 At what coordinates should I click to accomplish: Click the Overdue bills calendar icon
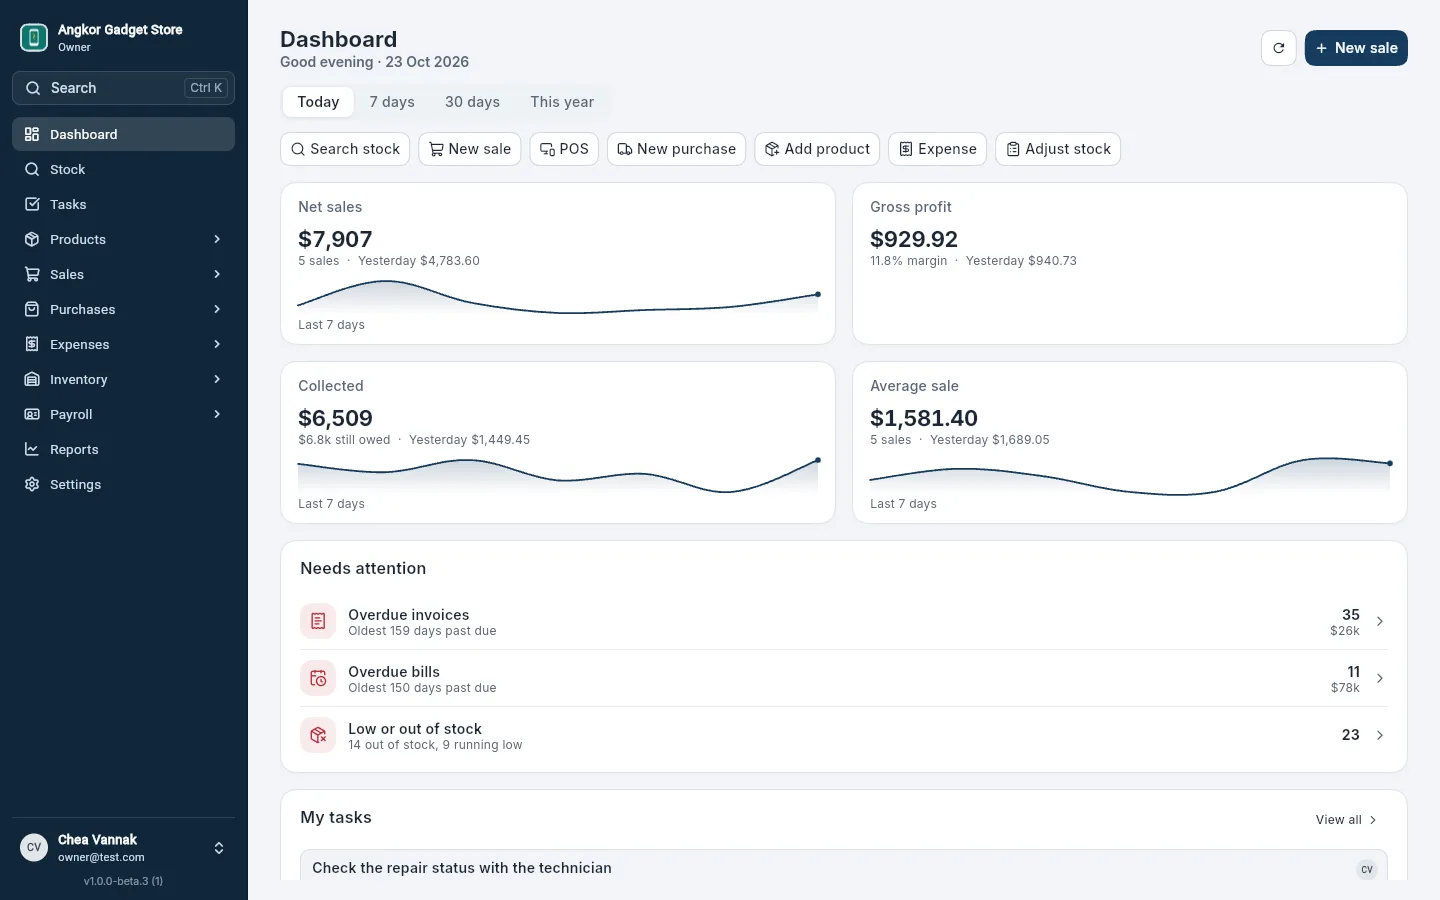tap(318, 678)
